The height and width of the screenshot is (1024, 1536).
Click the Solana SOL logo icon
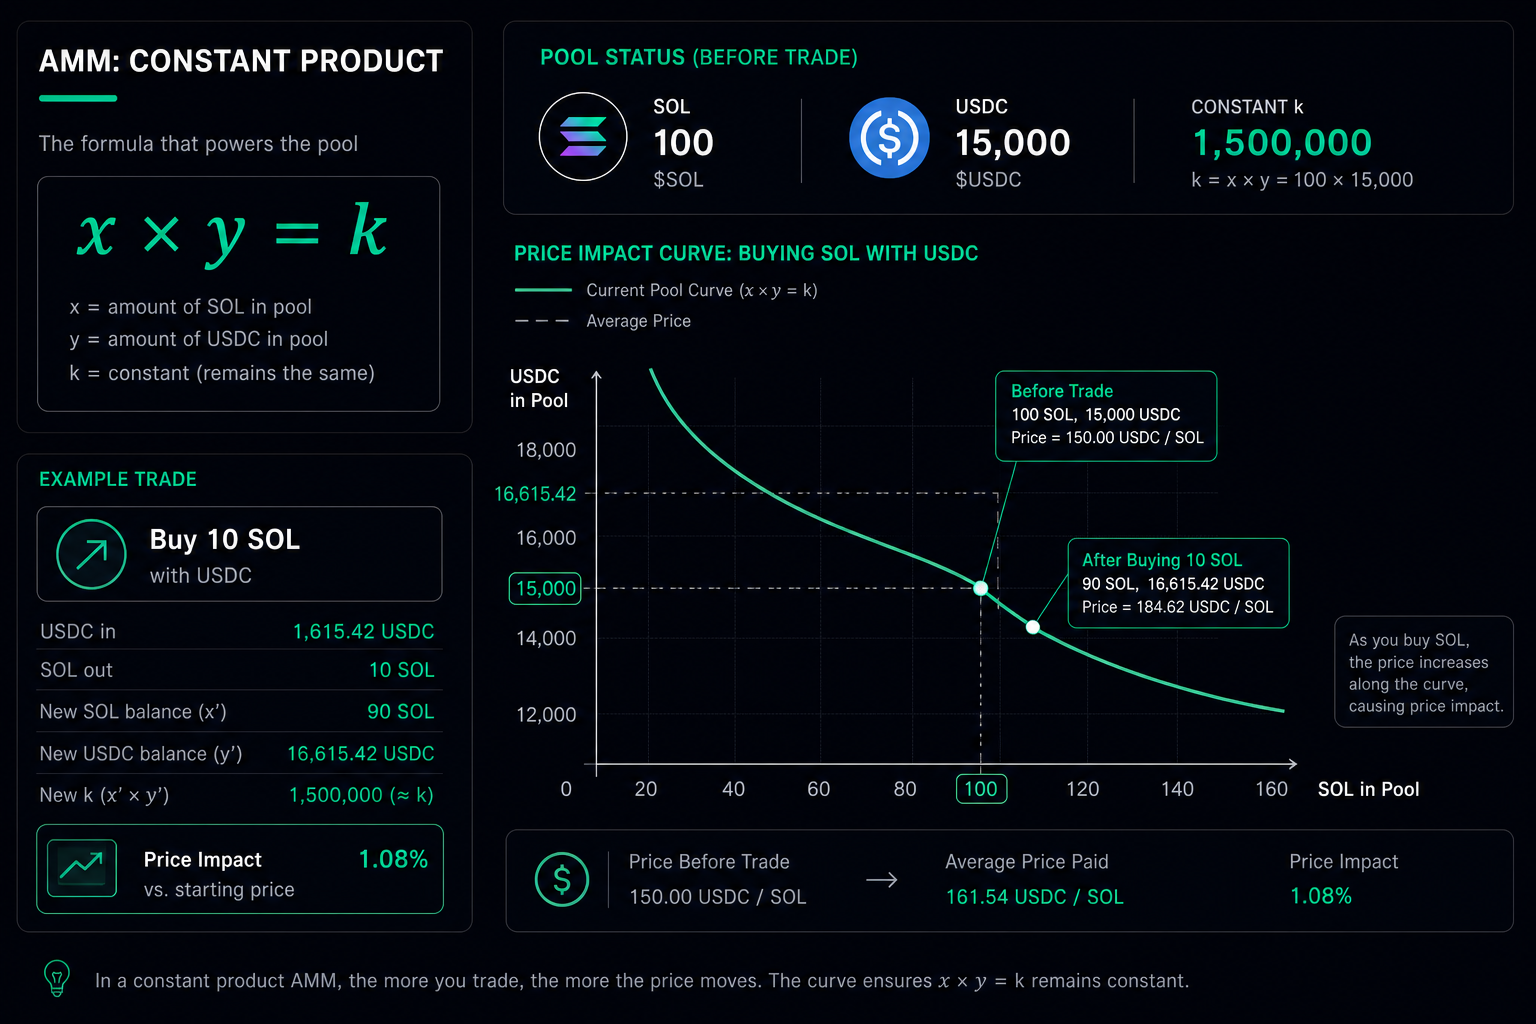pyautogui.click(x=583, y=137)
